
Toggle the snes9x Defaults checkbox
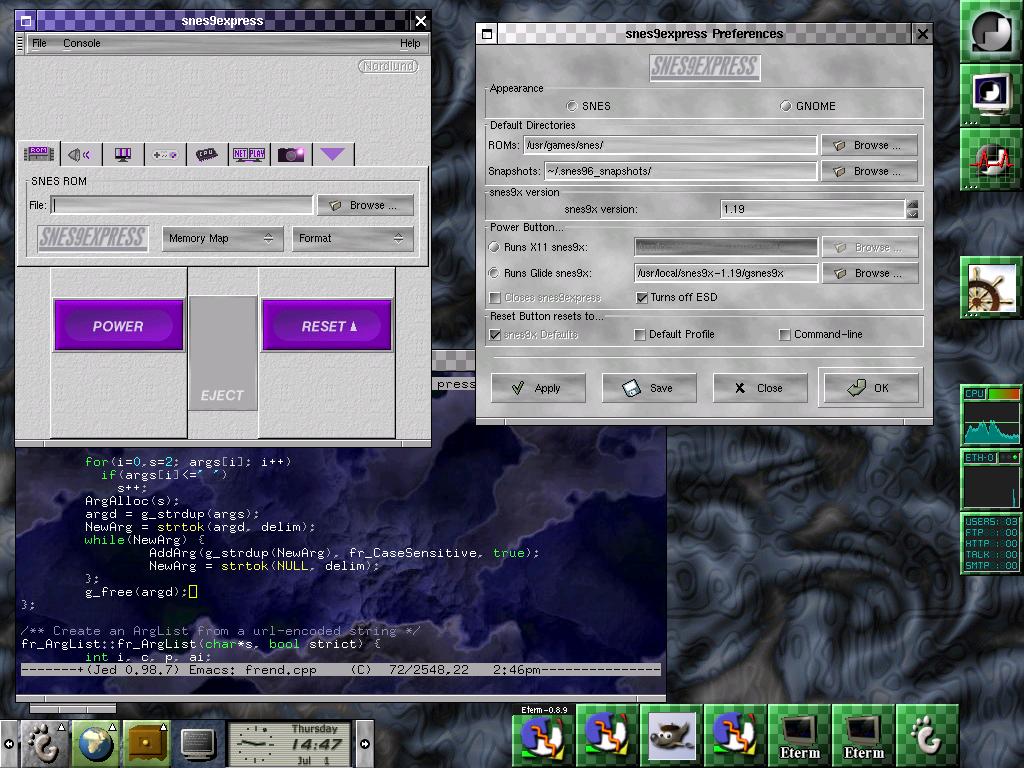tap(495, 334)
